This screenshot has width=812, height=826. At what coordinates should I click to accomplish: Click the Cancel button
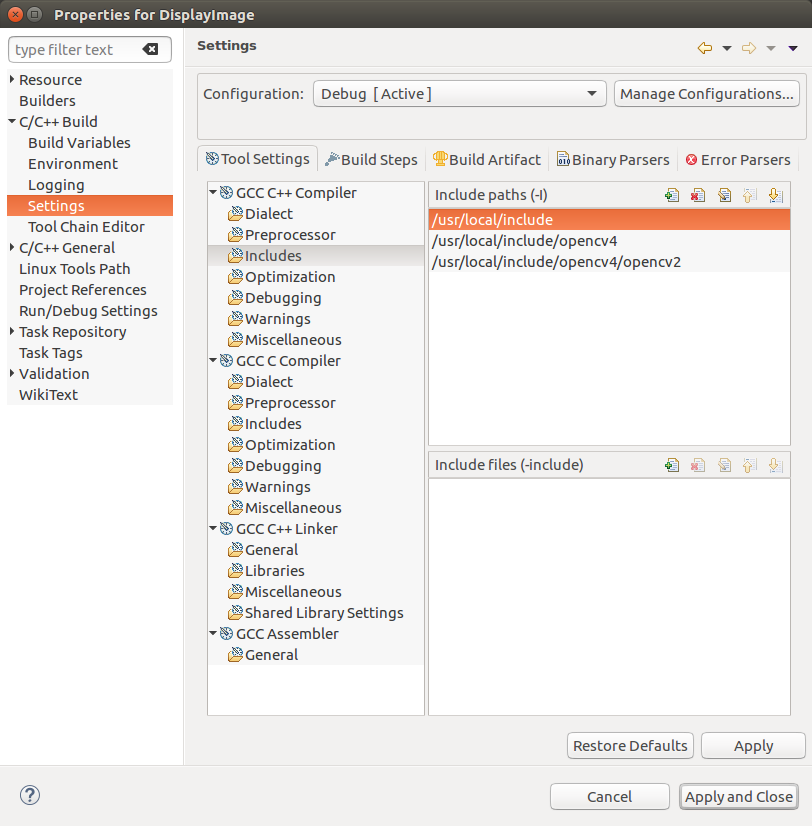coord(610,796)
